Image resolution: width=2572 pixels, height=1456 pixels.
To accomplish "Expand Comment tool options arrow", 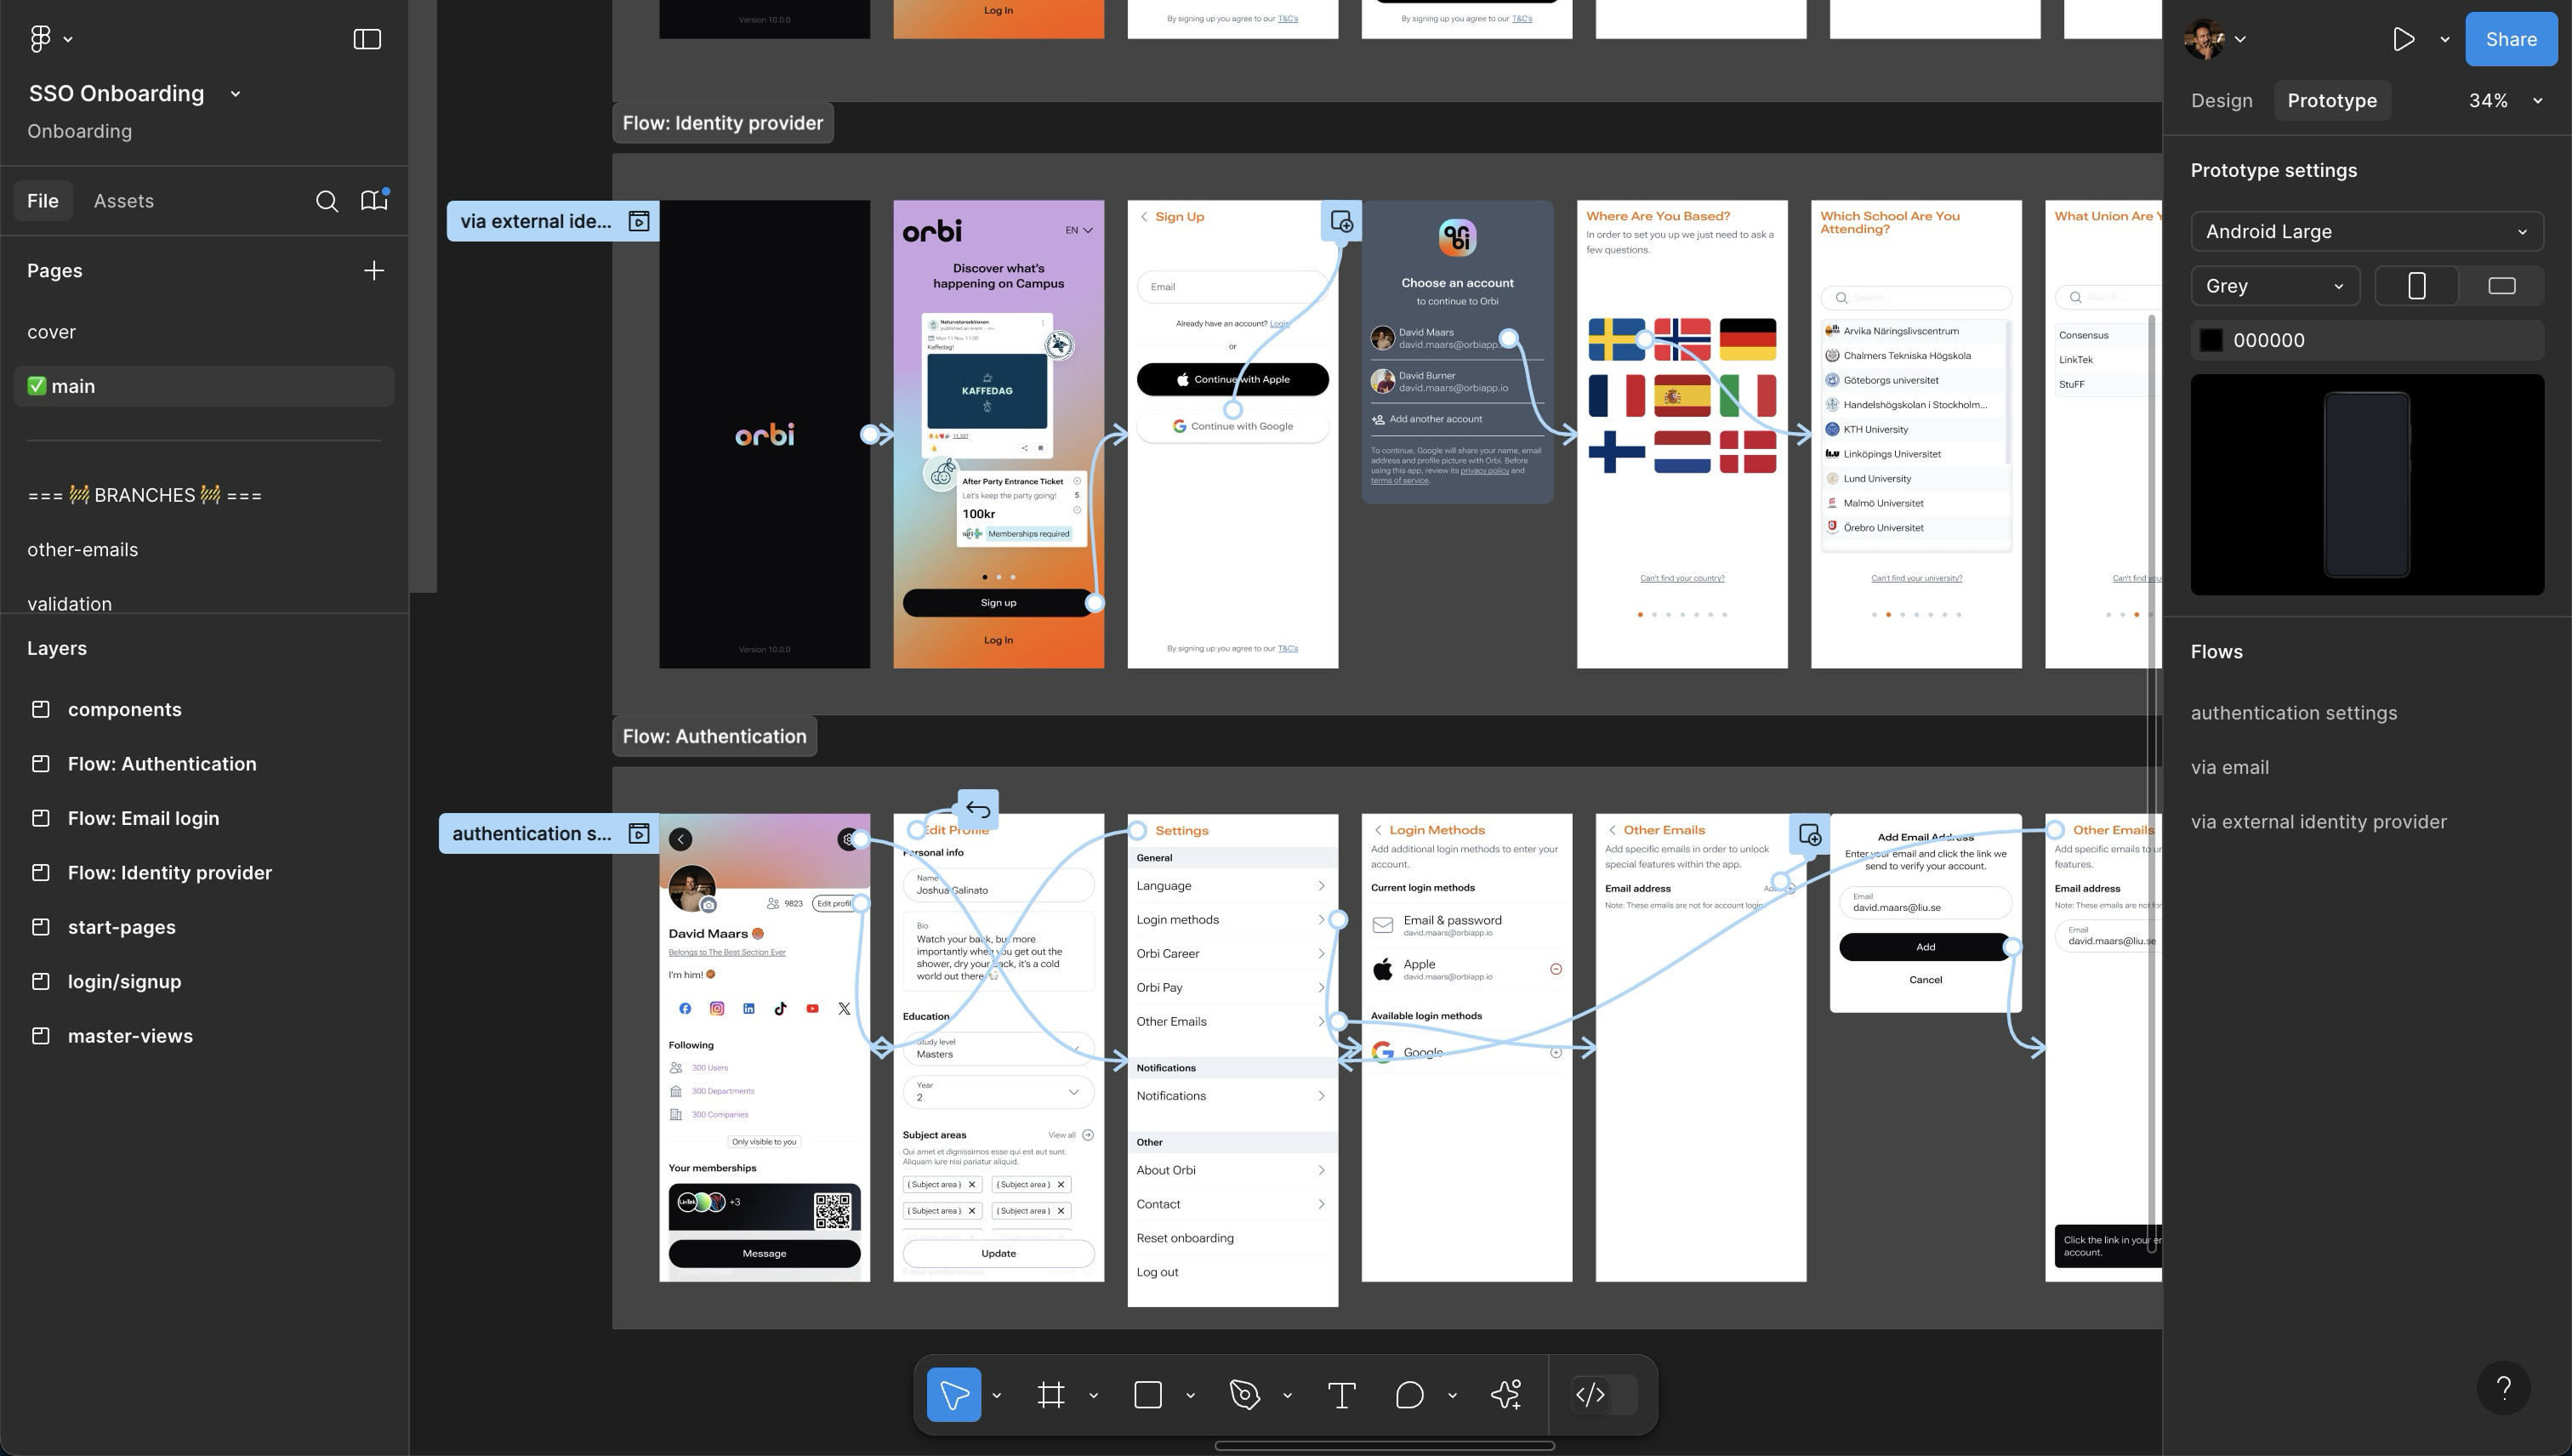I will (x=1452, y=1395).
